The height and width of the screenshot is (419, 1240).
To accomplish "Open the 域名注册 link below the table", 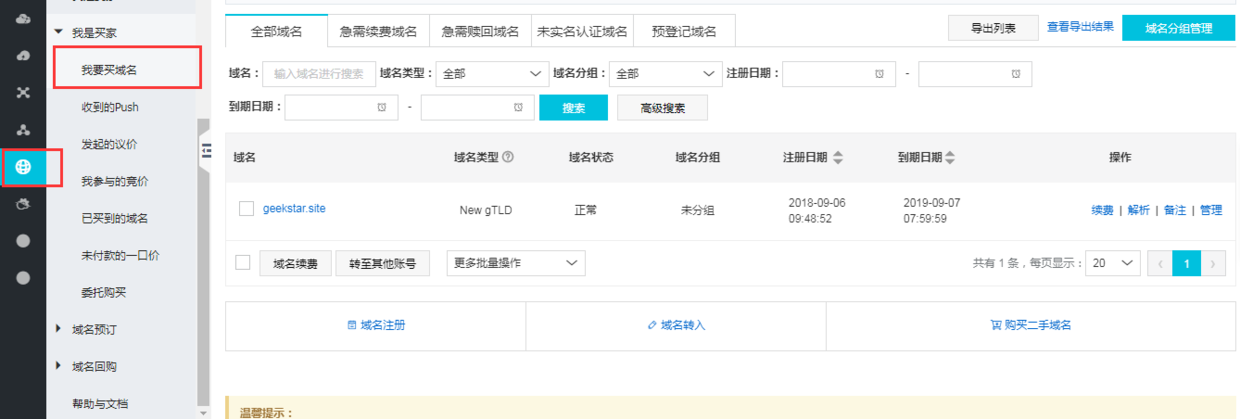I will pyautogui.click(x=376, y=325).
